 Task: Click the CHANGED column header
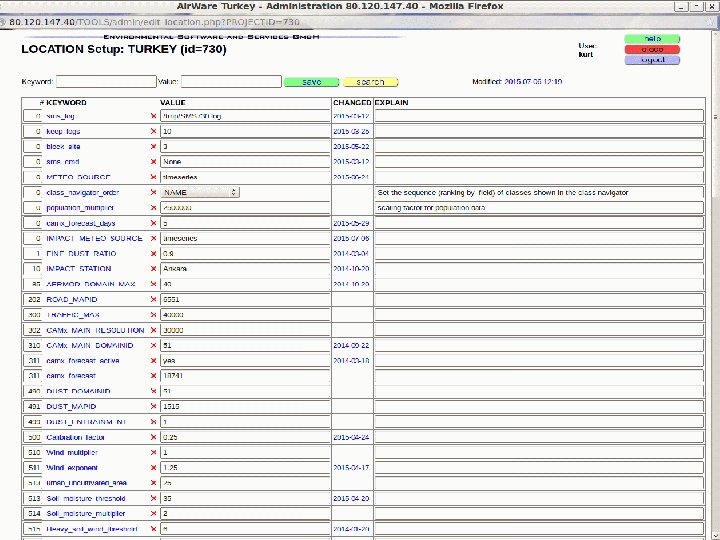point(352,102)
